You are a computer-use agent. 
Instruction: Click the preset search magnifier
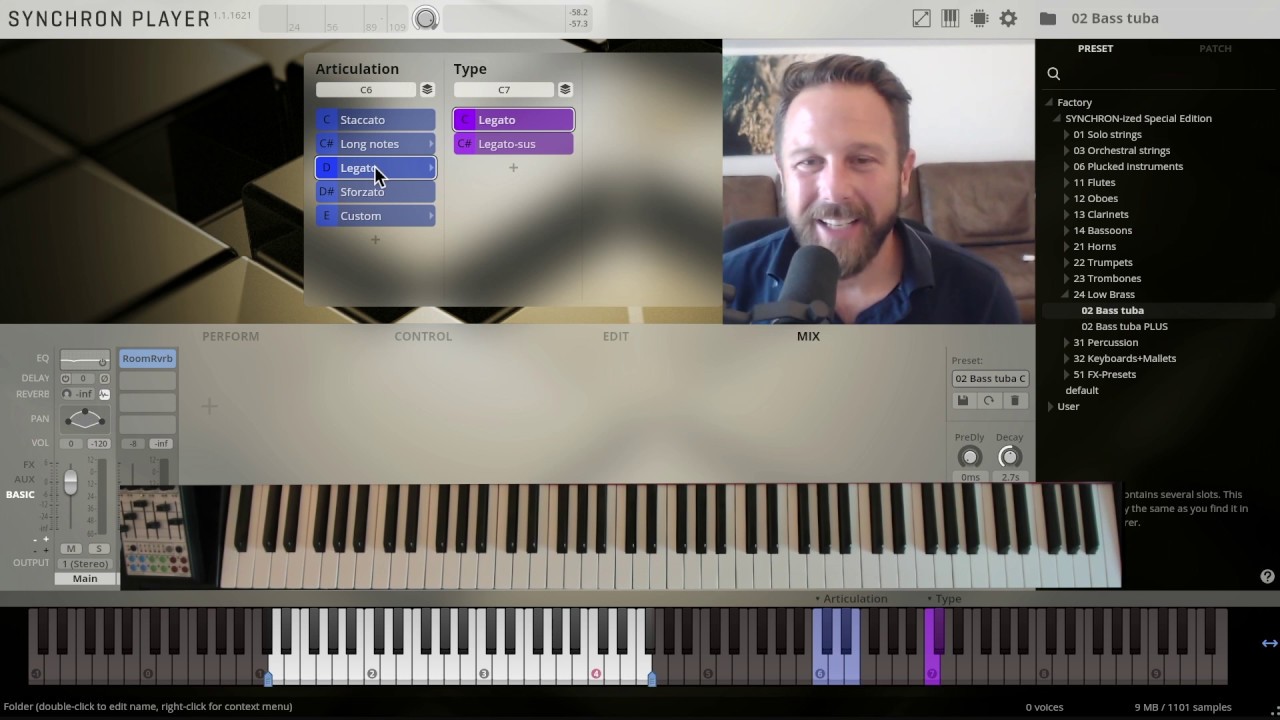click(x=1053, y=73)
